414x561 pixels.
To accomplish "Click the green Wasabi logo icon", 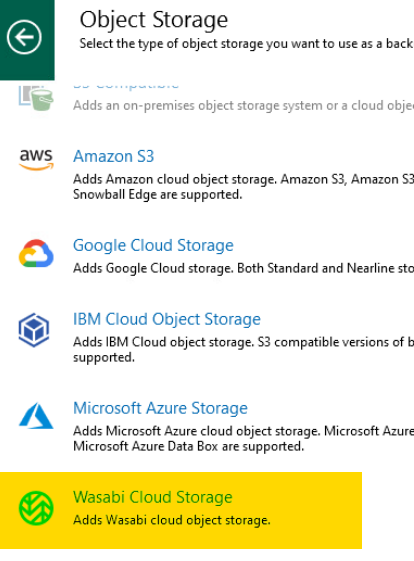I will point(36,508).
